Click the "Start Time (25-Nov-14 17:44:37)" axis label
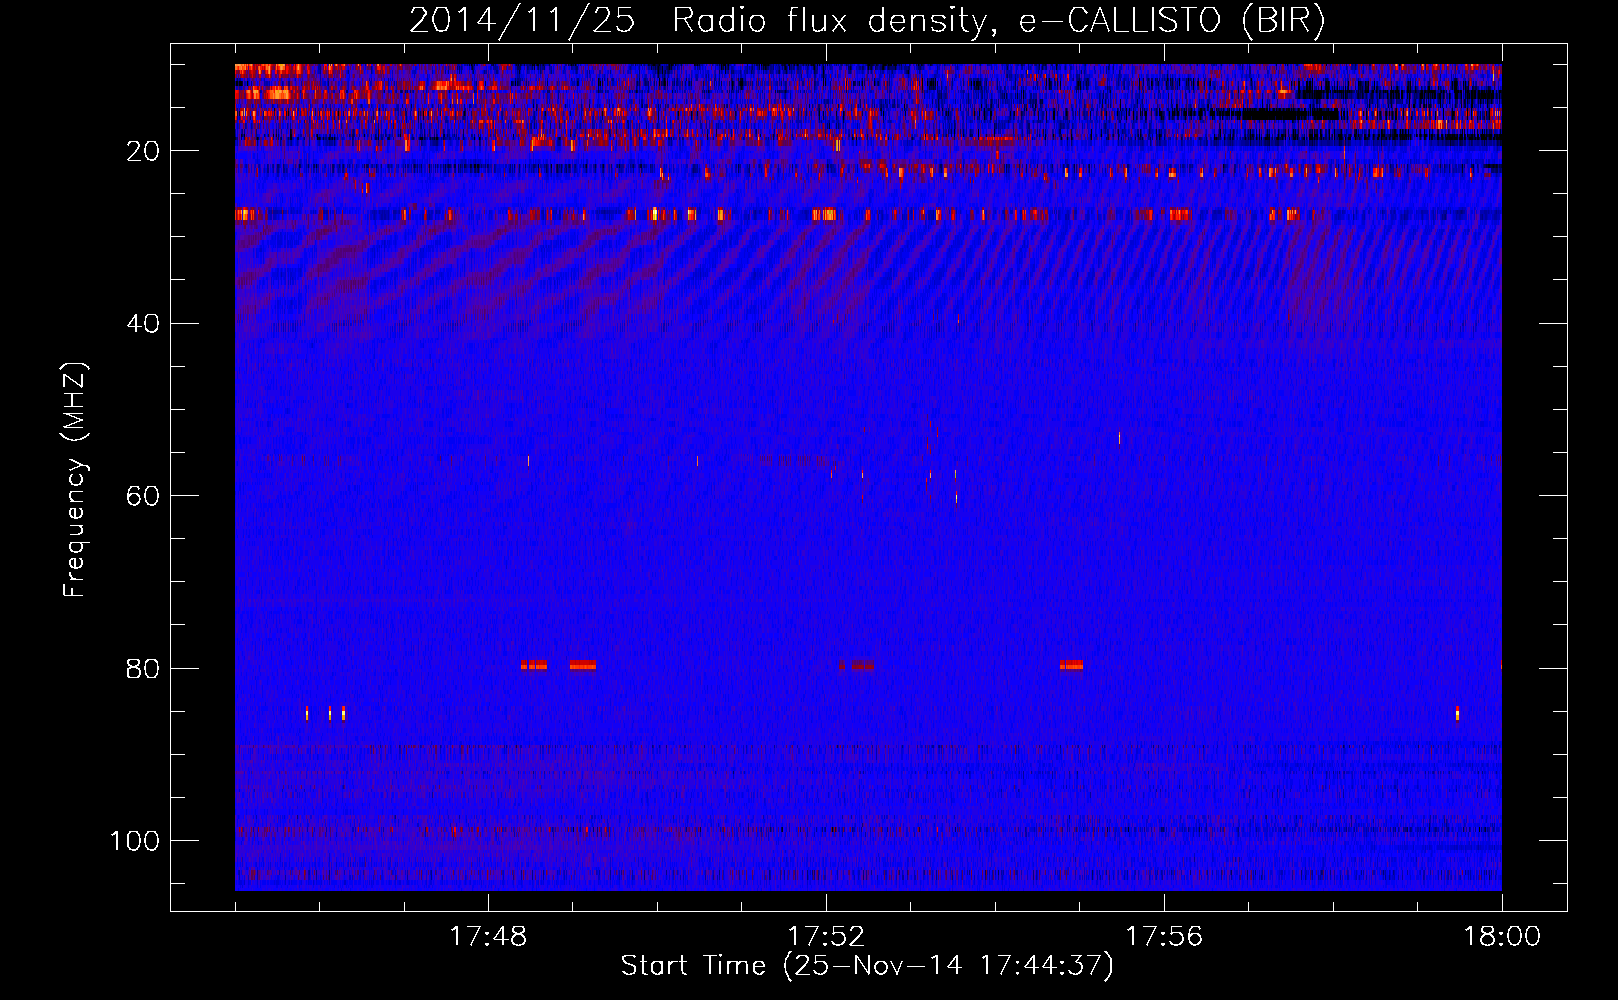Image resolution: width=1618 pixels, height=1000 pixels. point(867,966)
